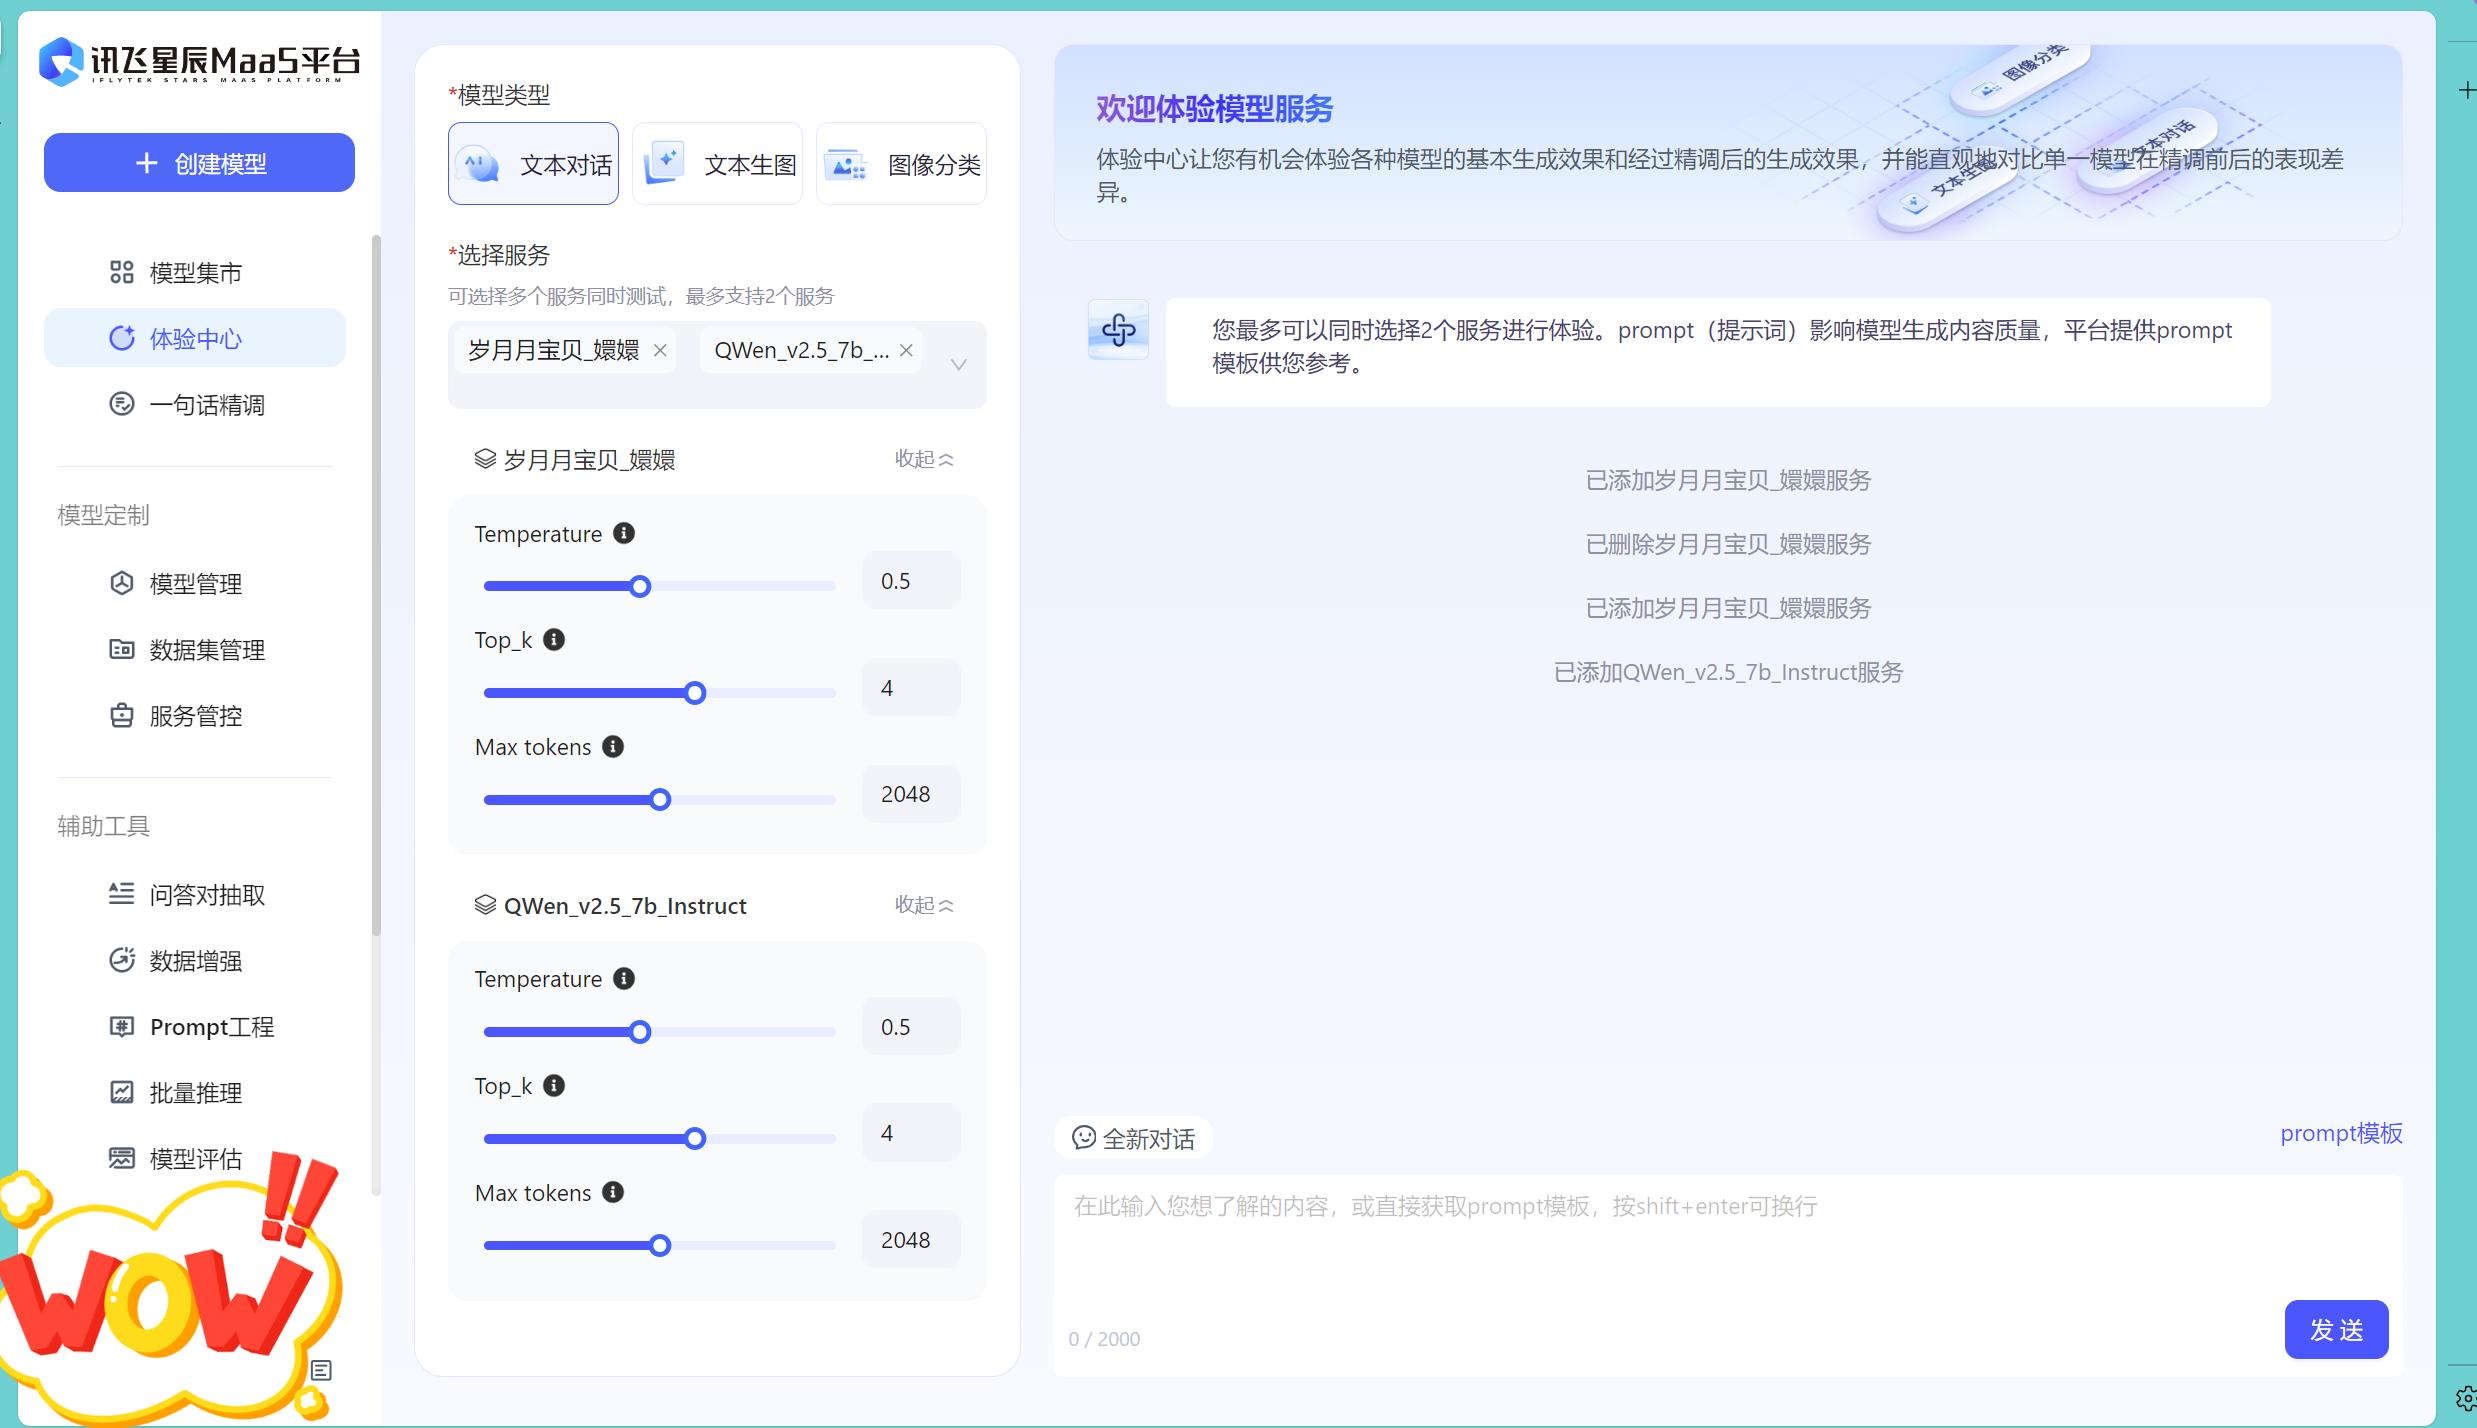Screen dimensions: 2477x1428
Task: Collapse the QWen_v2.5_7b_Instruct parameter panel
Action: (x=923, y=905)
